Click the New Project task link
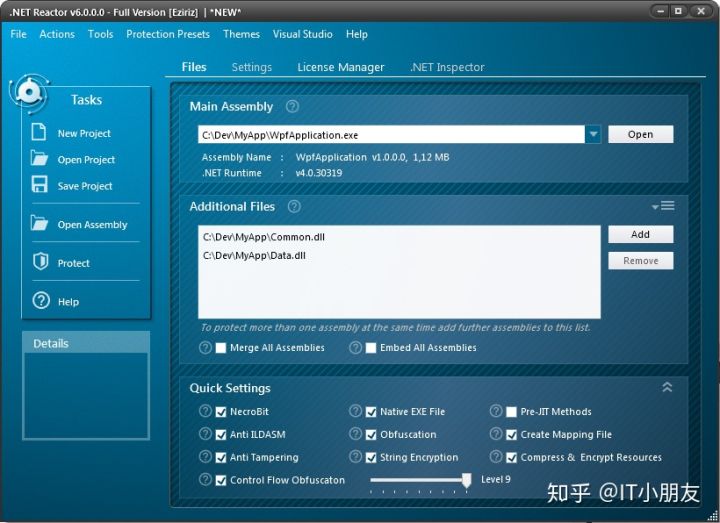 click(x=84, y=133)
